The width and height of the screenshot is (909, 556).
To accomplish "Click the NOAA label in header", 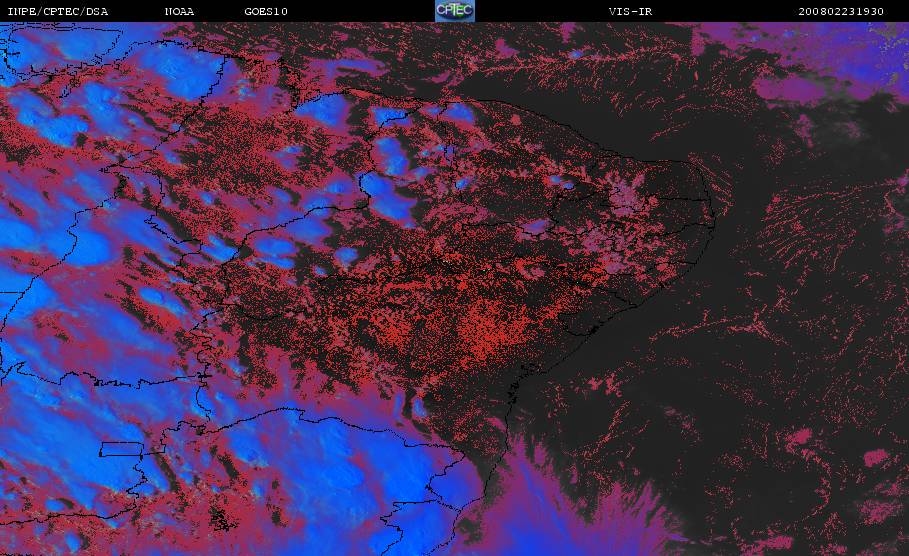I will point(179,12).
